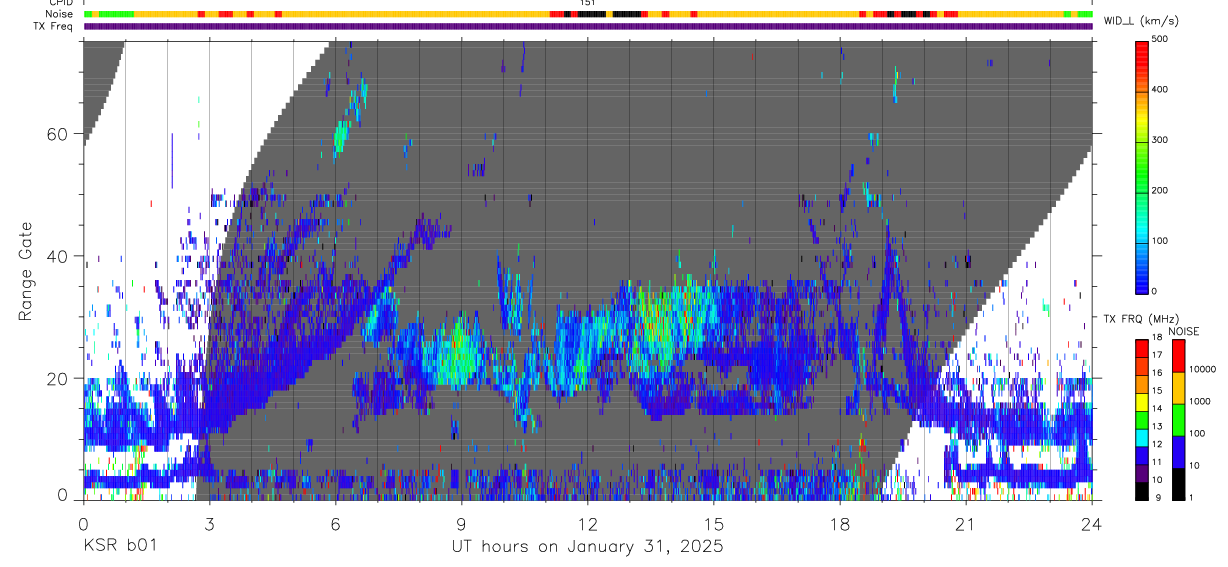The width and height of the screenshot is (1228, 567).
Task: Click the black segment of NOISE colorbar
Action: click(1178, 482)
